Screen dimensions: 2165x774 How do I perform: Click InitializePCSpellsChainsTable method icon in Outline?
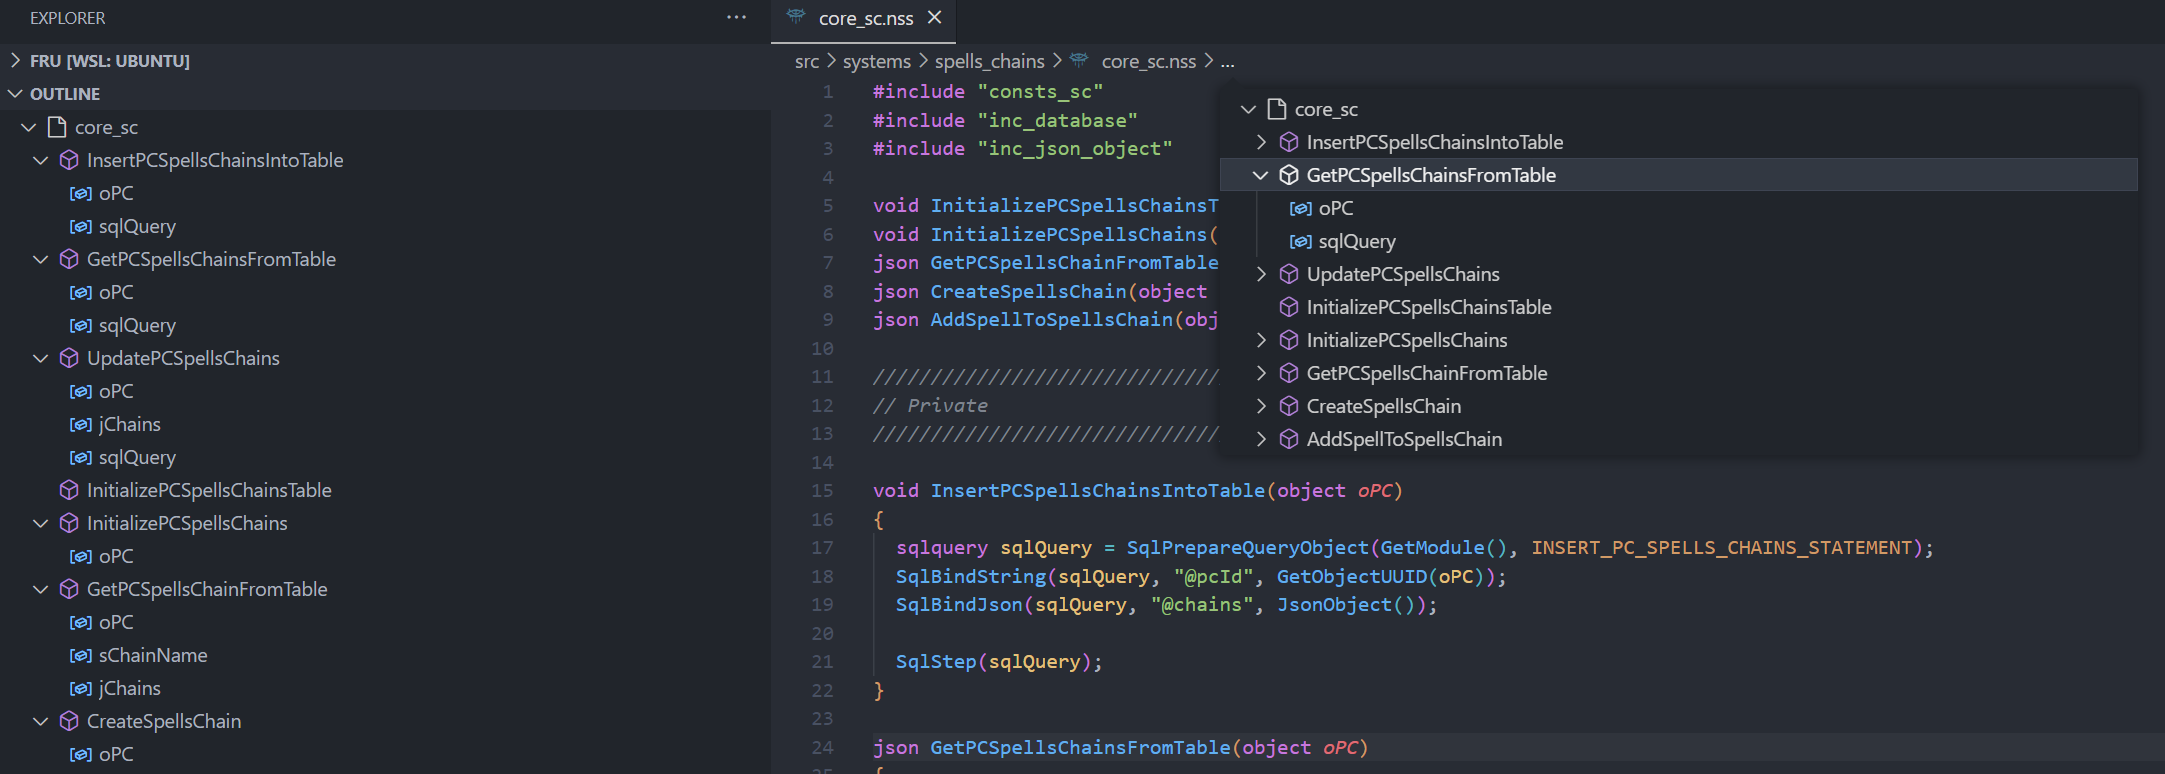[x=69, y=490]
